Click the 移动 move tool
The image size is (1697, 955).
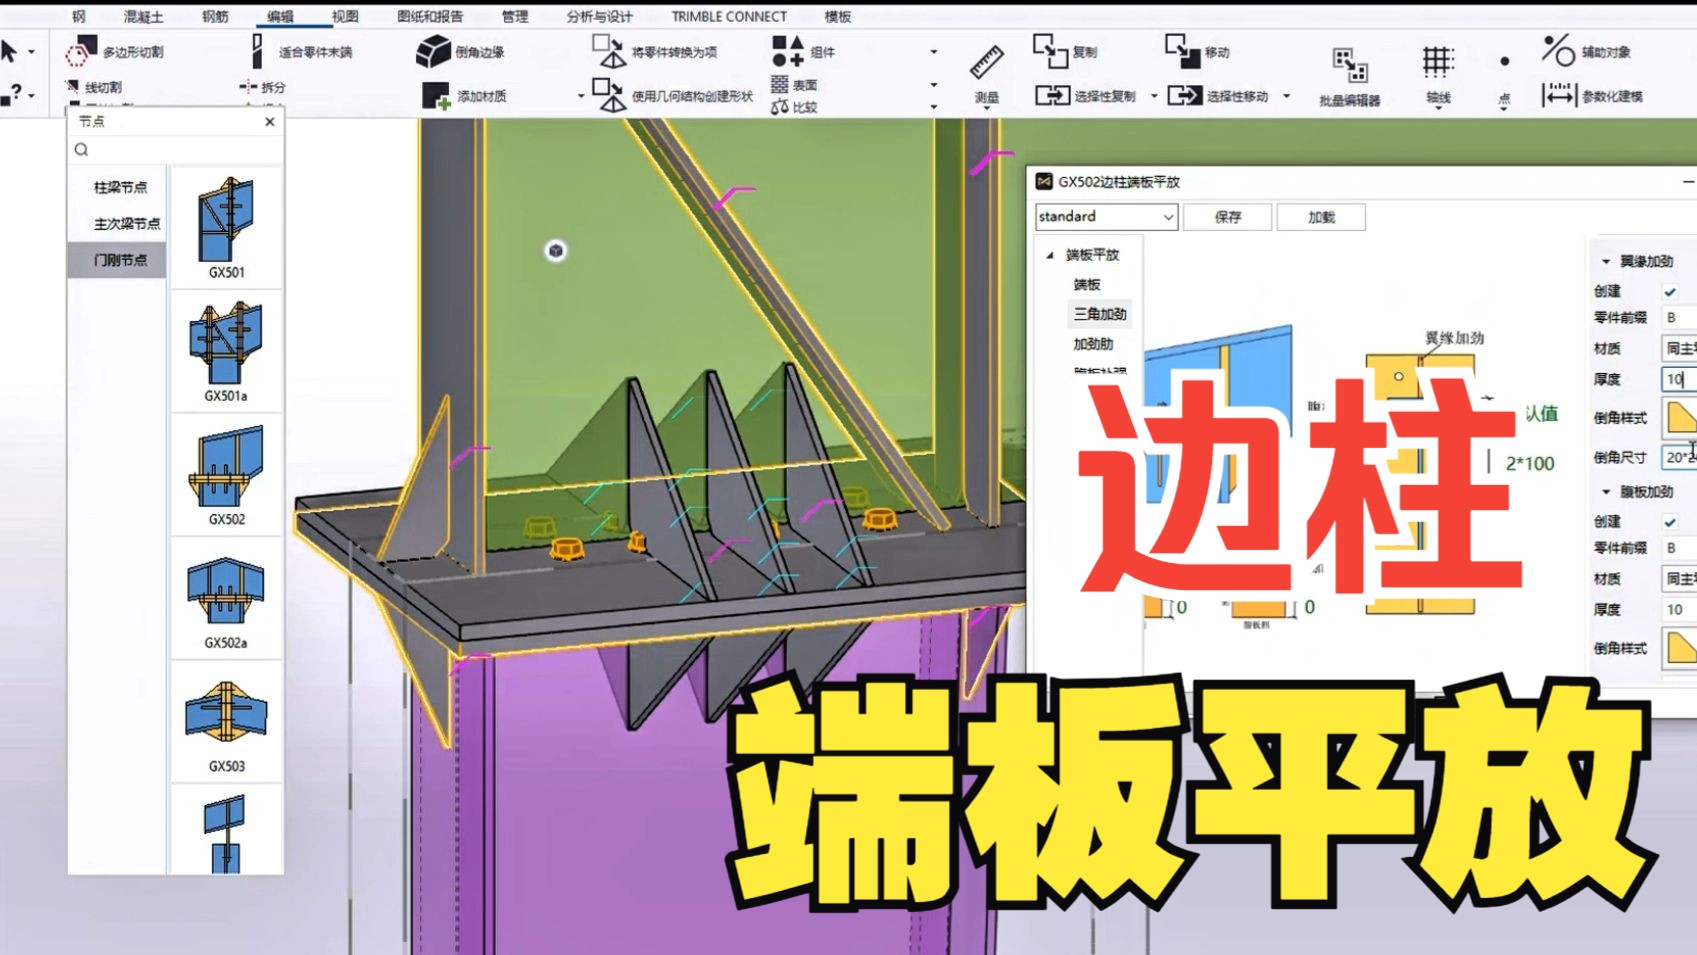[1197, 51]
